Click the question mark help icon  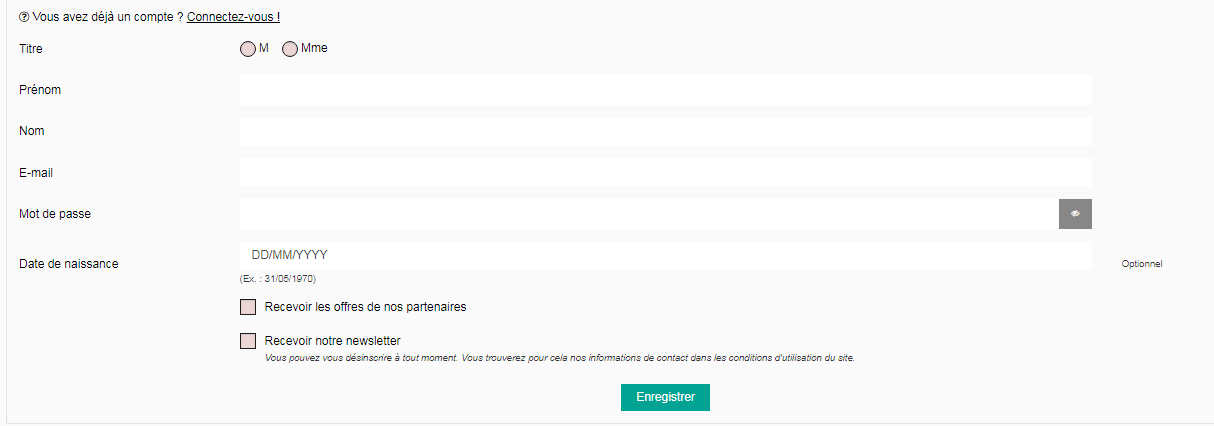click(x=24, y=17)
